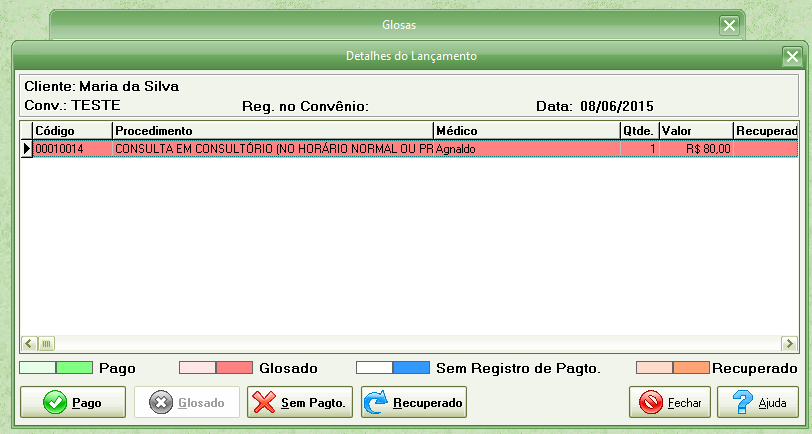
Task: Open Ajuda help
Action: pyautogui.click(x=758, y=402)
